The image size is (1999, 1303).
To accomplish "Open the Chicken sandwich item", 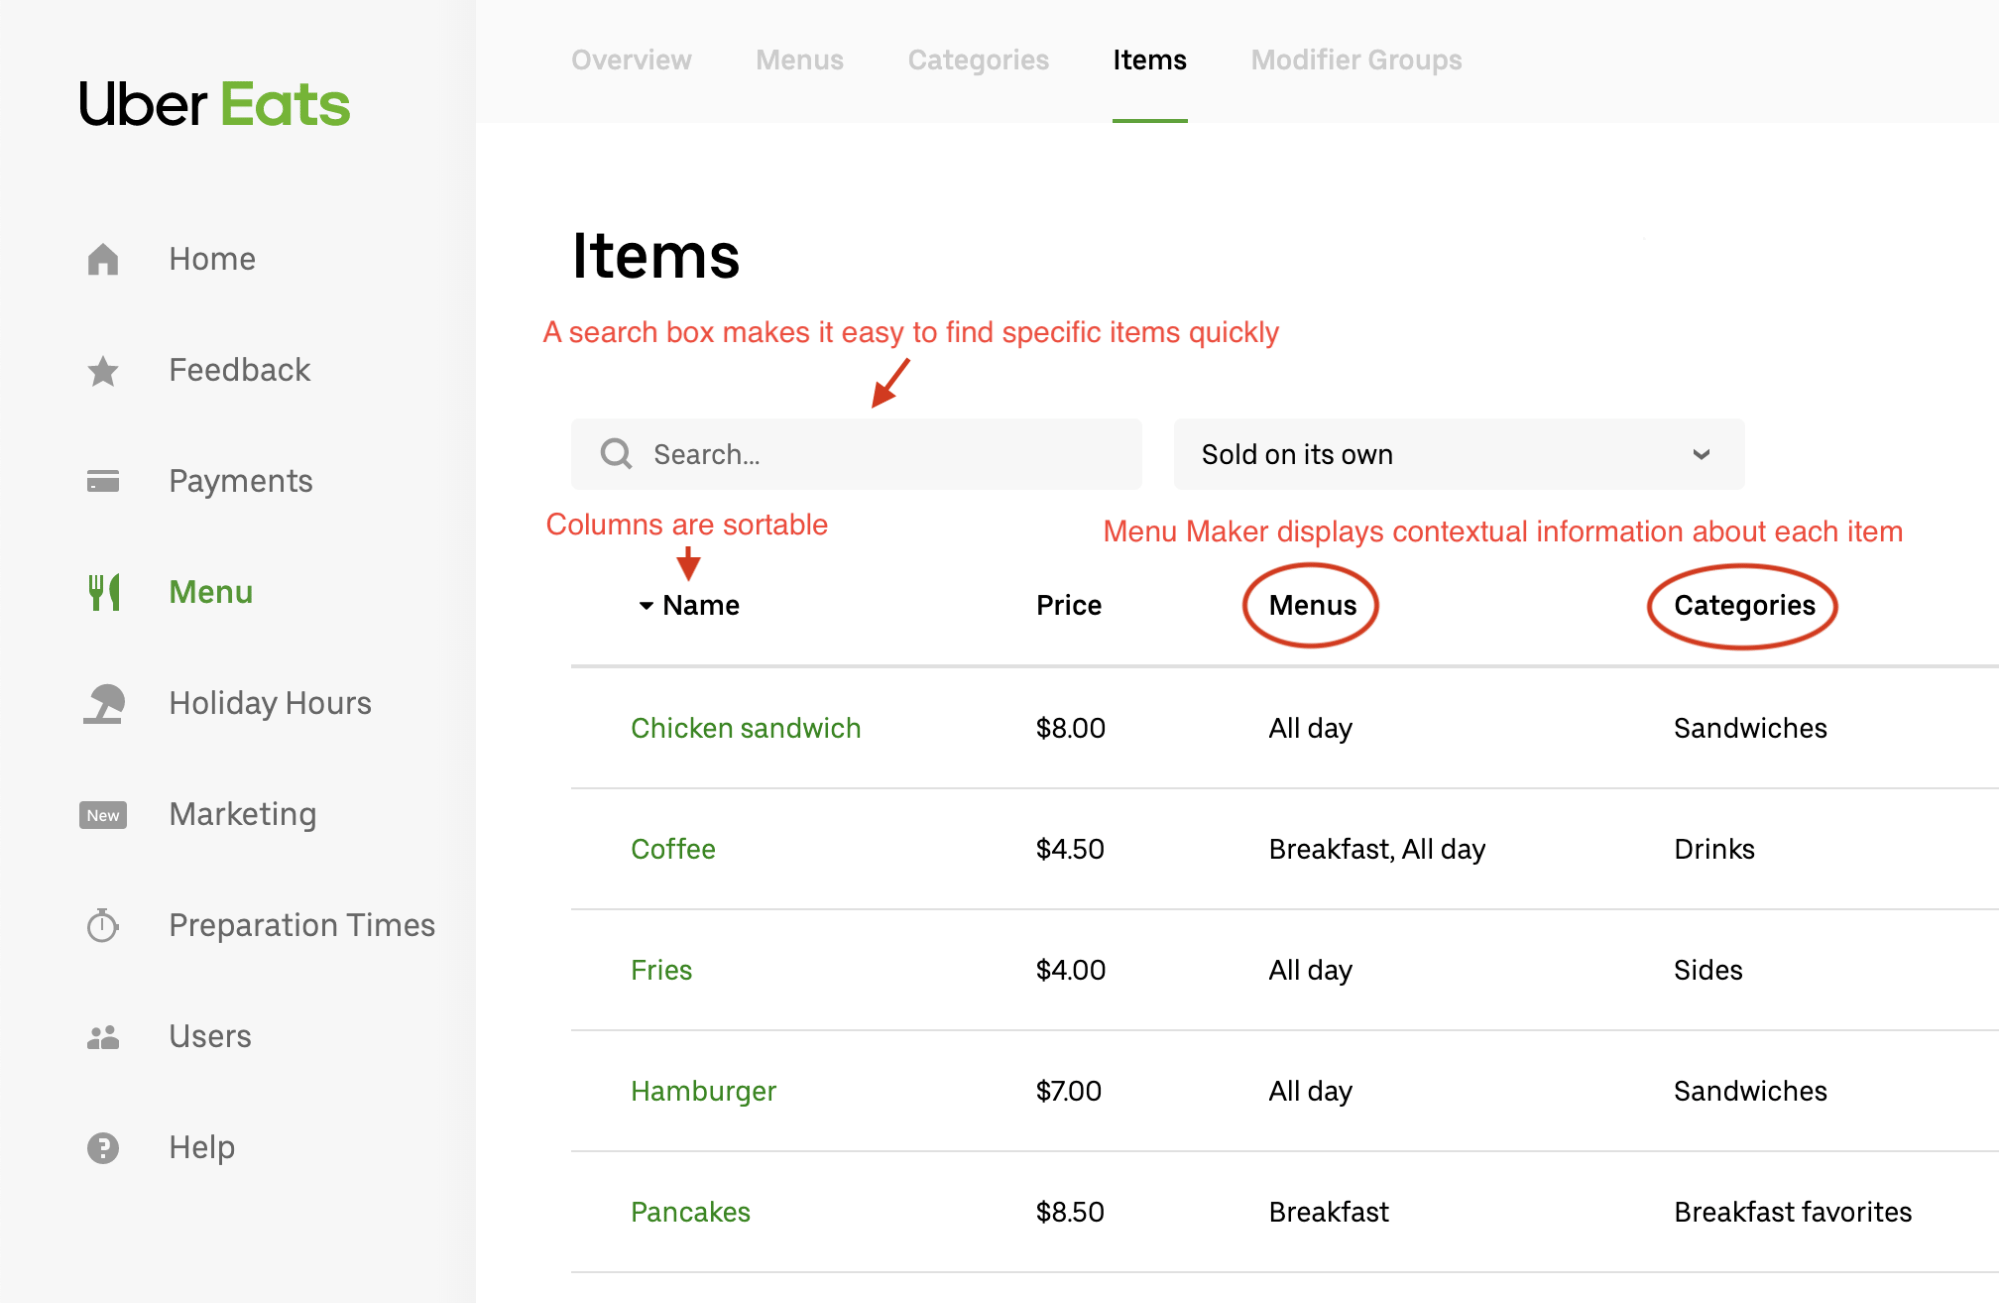I will (x=745, y=728).
